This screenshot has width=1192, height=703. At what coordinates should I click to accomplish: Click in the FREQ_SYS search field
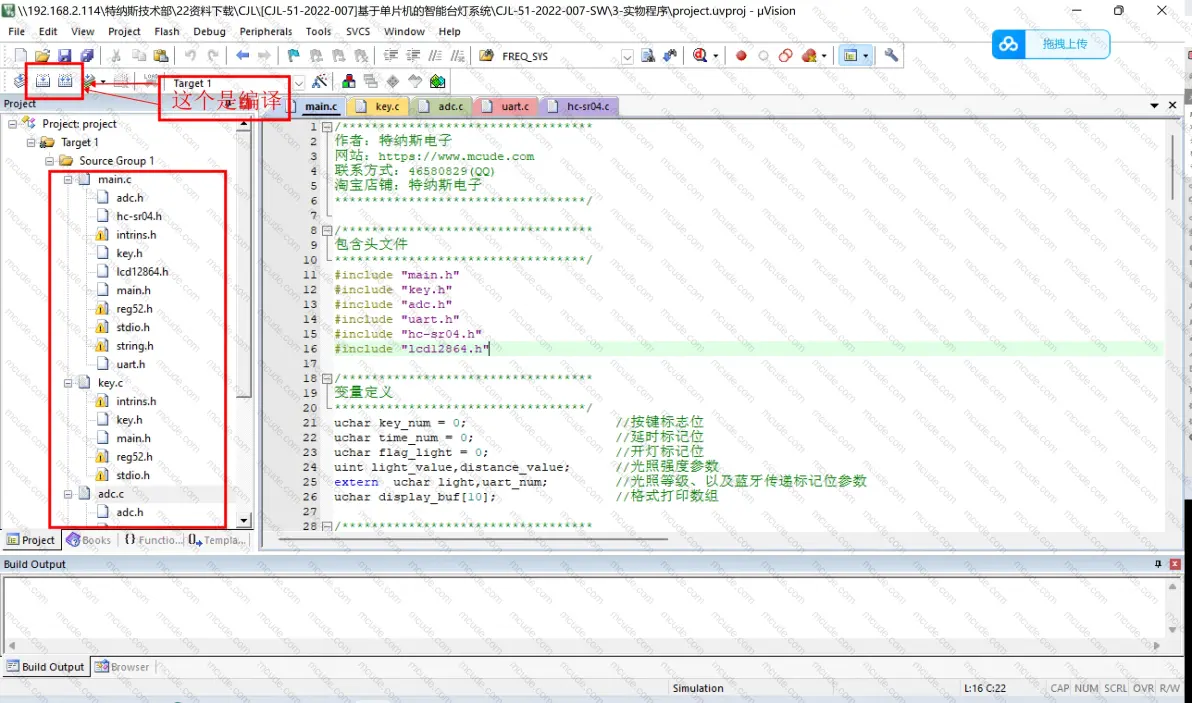560,56
